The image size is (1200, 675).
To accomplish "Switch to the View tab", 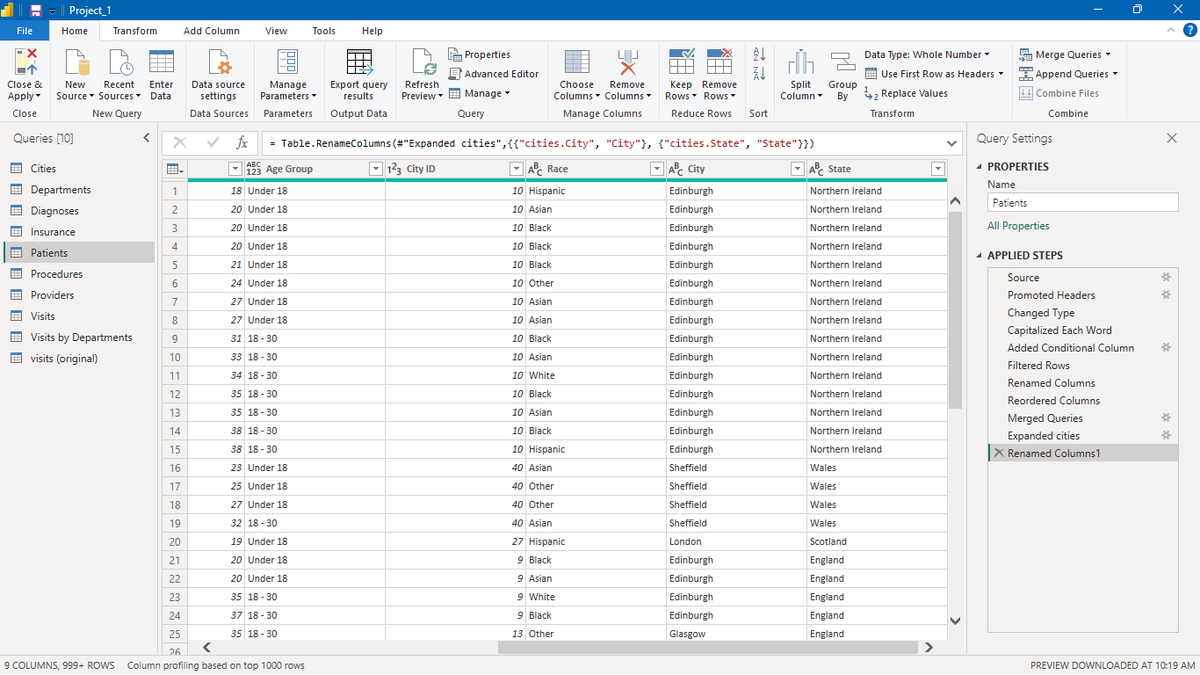I will [276, 31].
